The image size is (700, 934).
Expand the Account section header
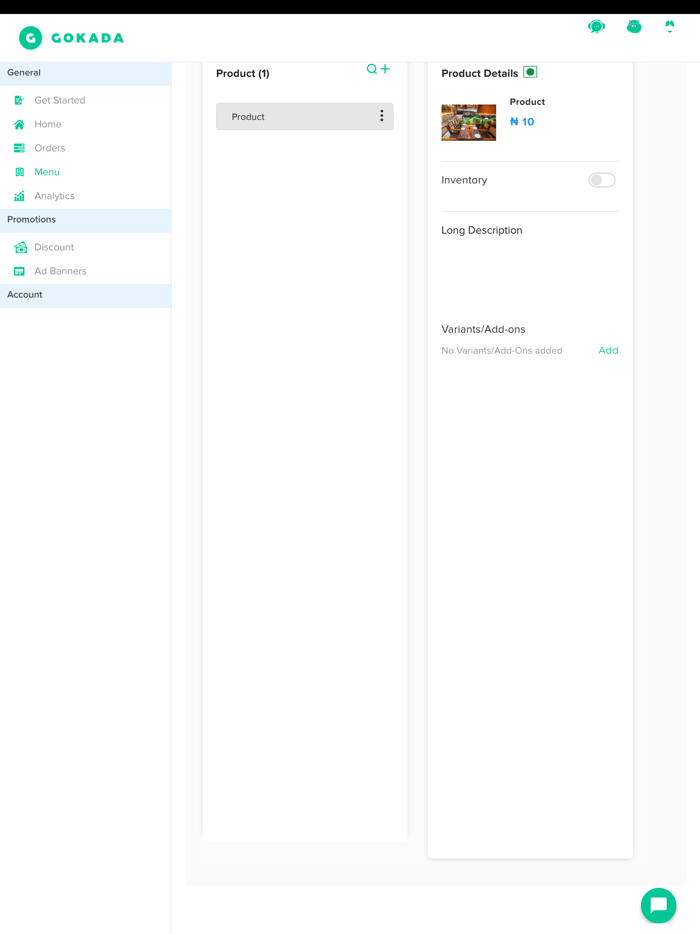86,295
